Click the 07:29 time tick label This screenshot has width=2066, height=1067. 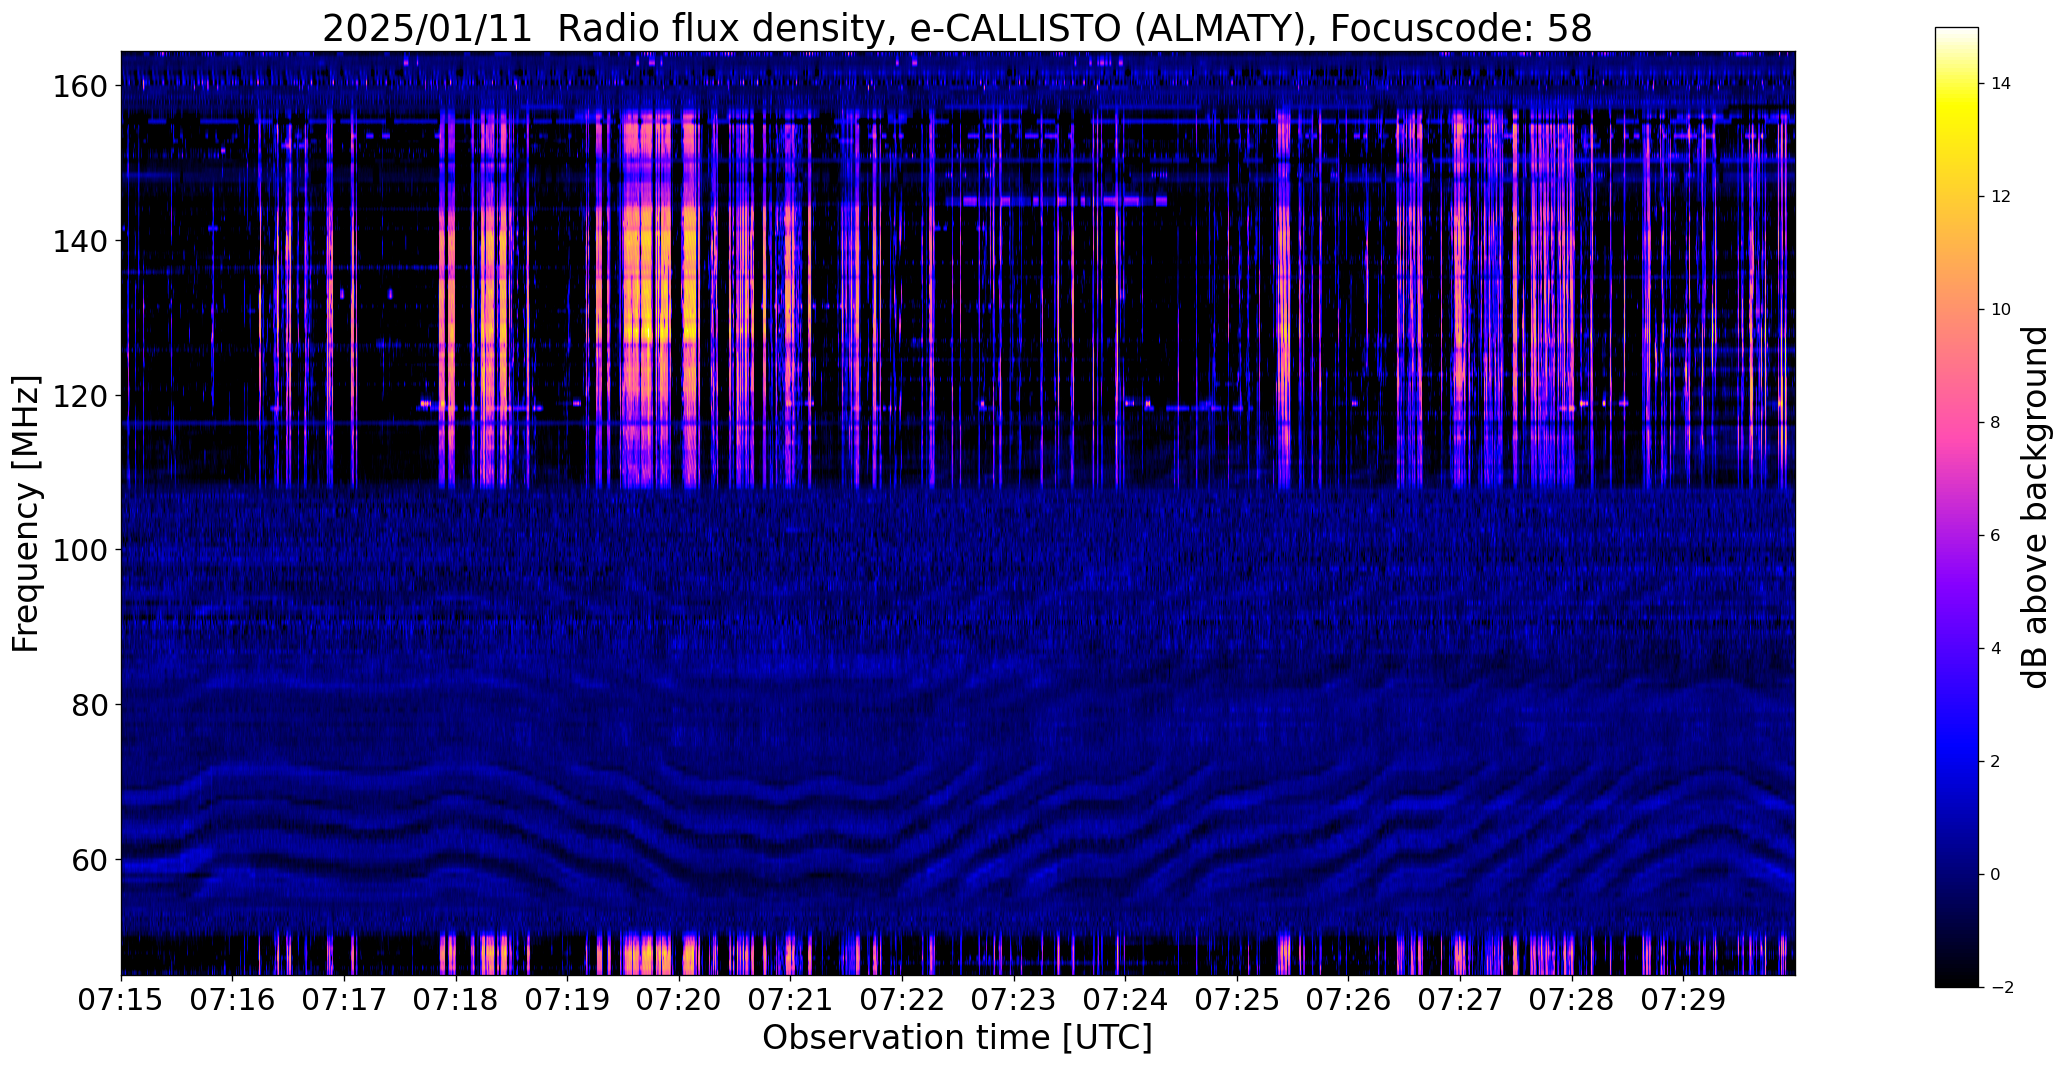(1684, 999)
